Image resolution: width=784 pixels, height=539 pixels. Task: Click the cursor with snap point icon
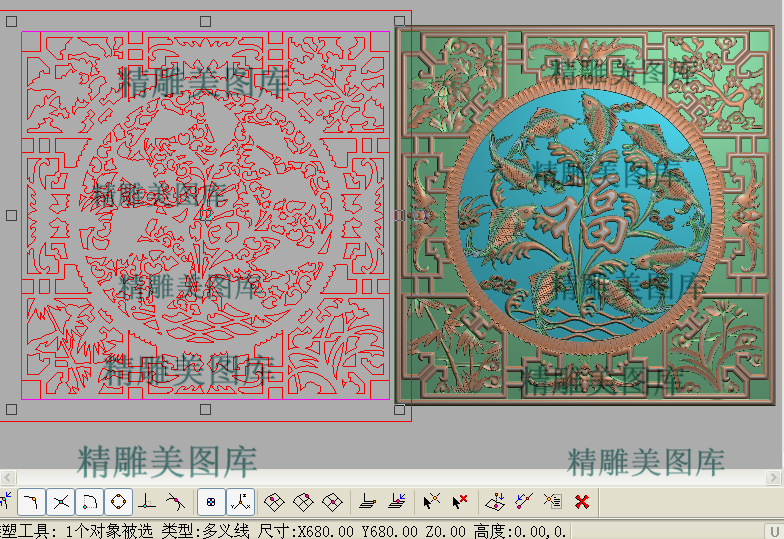point(432,502)
